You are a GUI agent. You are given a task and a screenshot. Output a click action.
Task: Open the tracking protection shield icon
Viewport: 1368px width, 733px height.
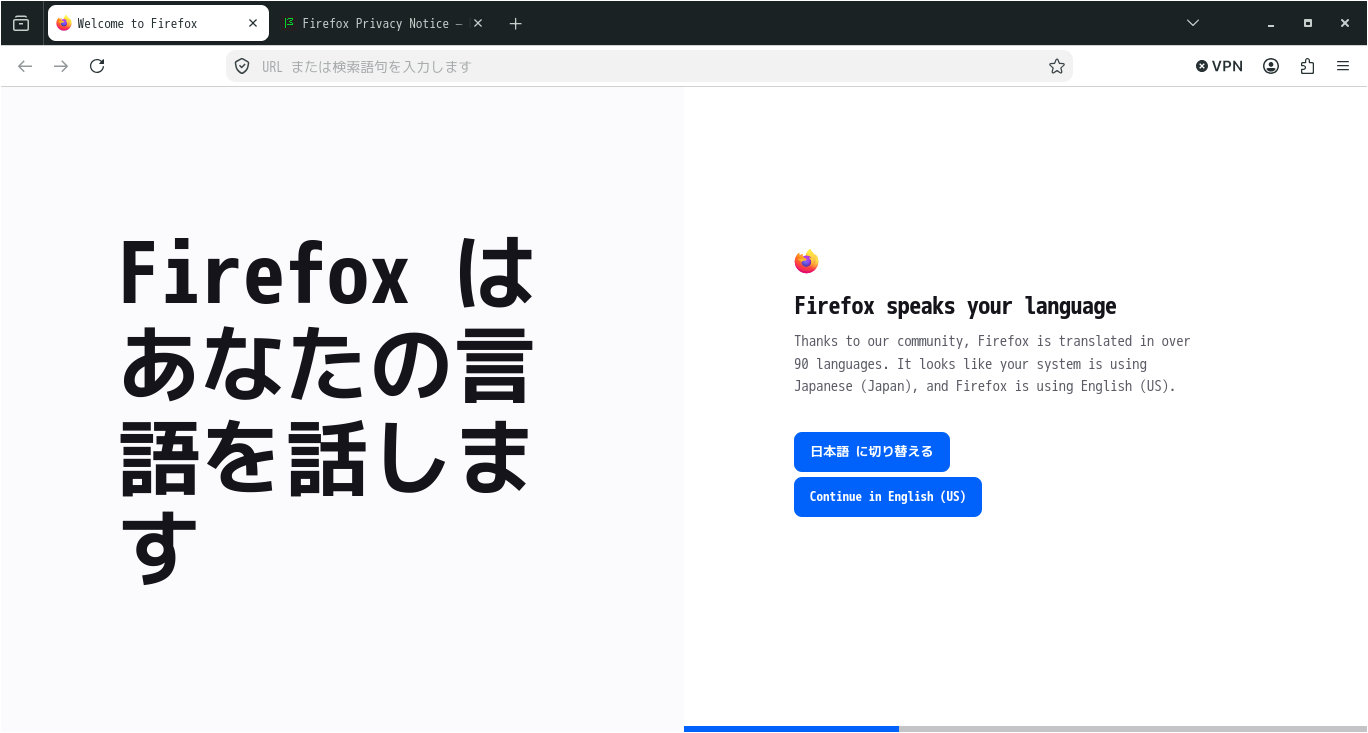point(241,66)
